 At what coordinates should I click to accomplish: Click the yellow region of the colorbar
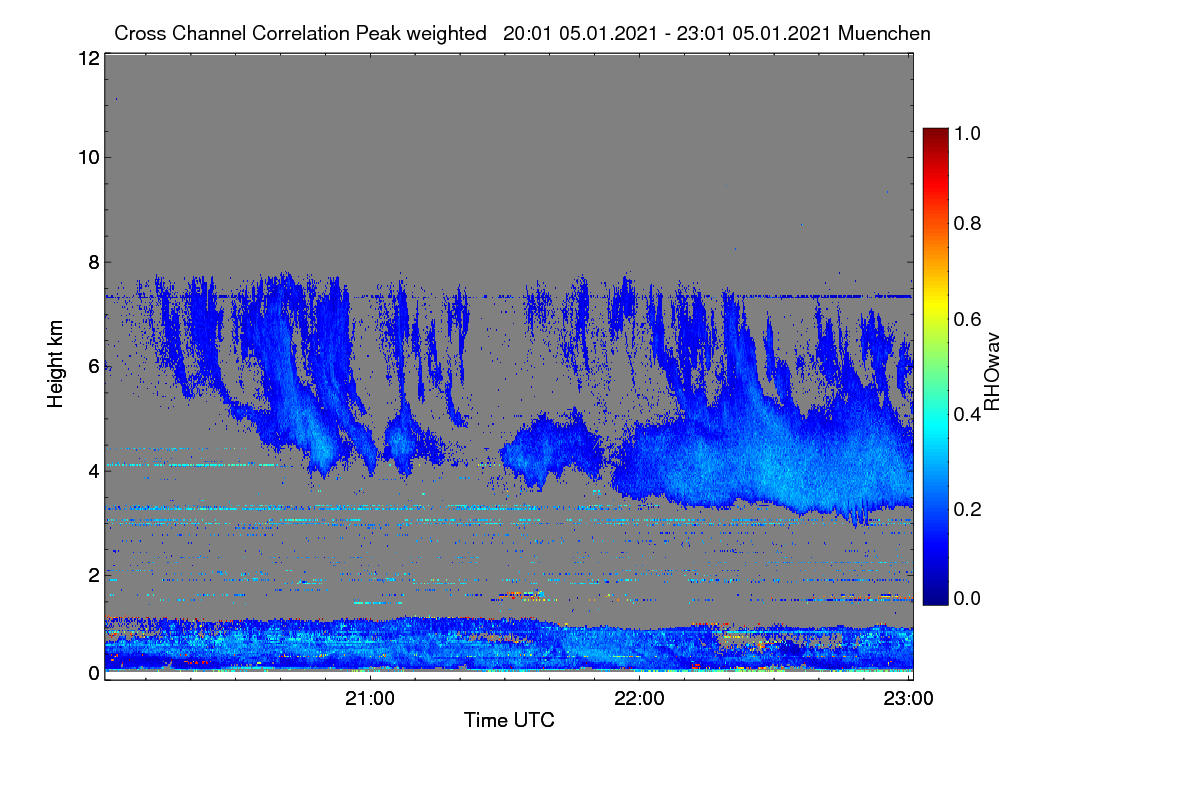tap(934, 305)
